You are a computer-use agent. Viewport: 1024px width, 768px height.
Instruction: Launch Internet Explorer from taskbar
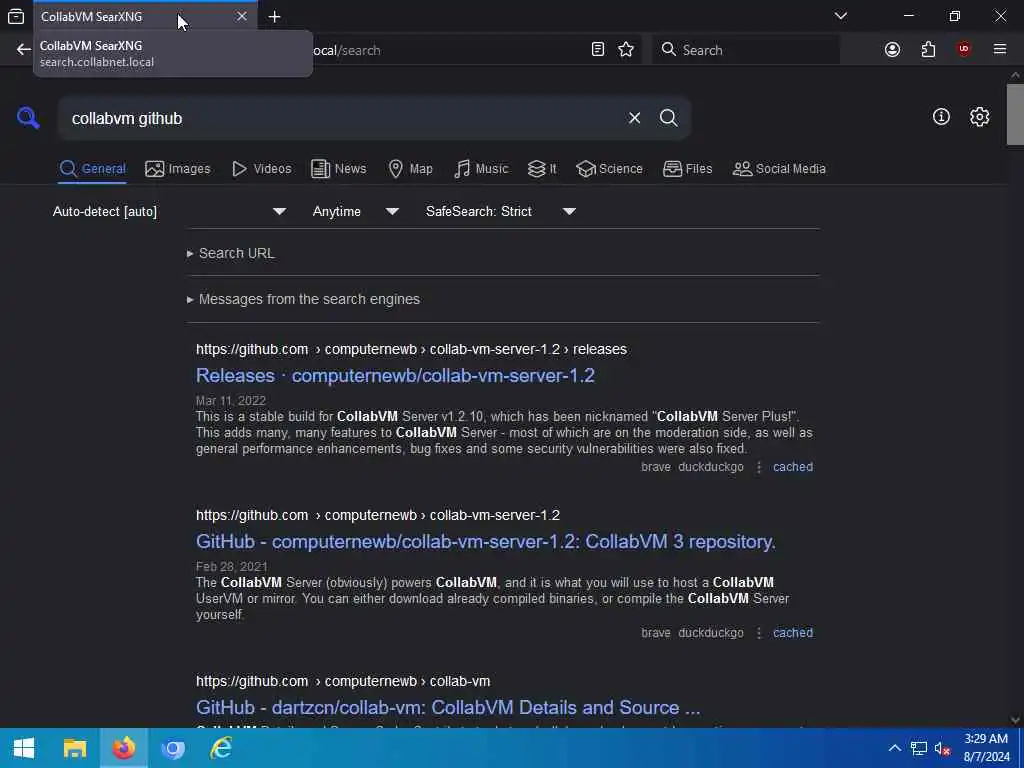[221, 748]
